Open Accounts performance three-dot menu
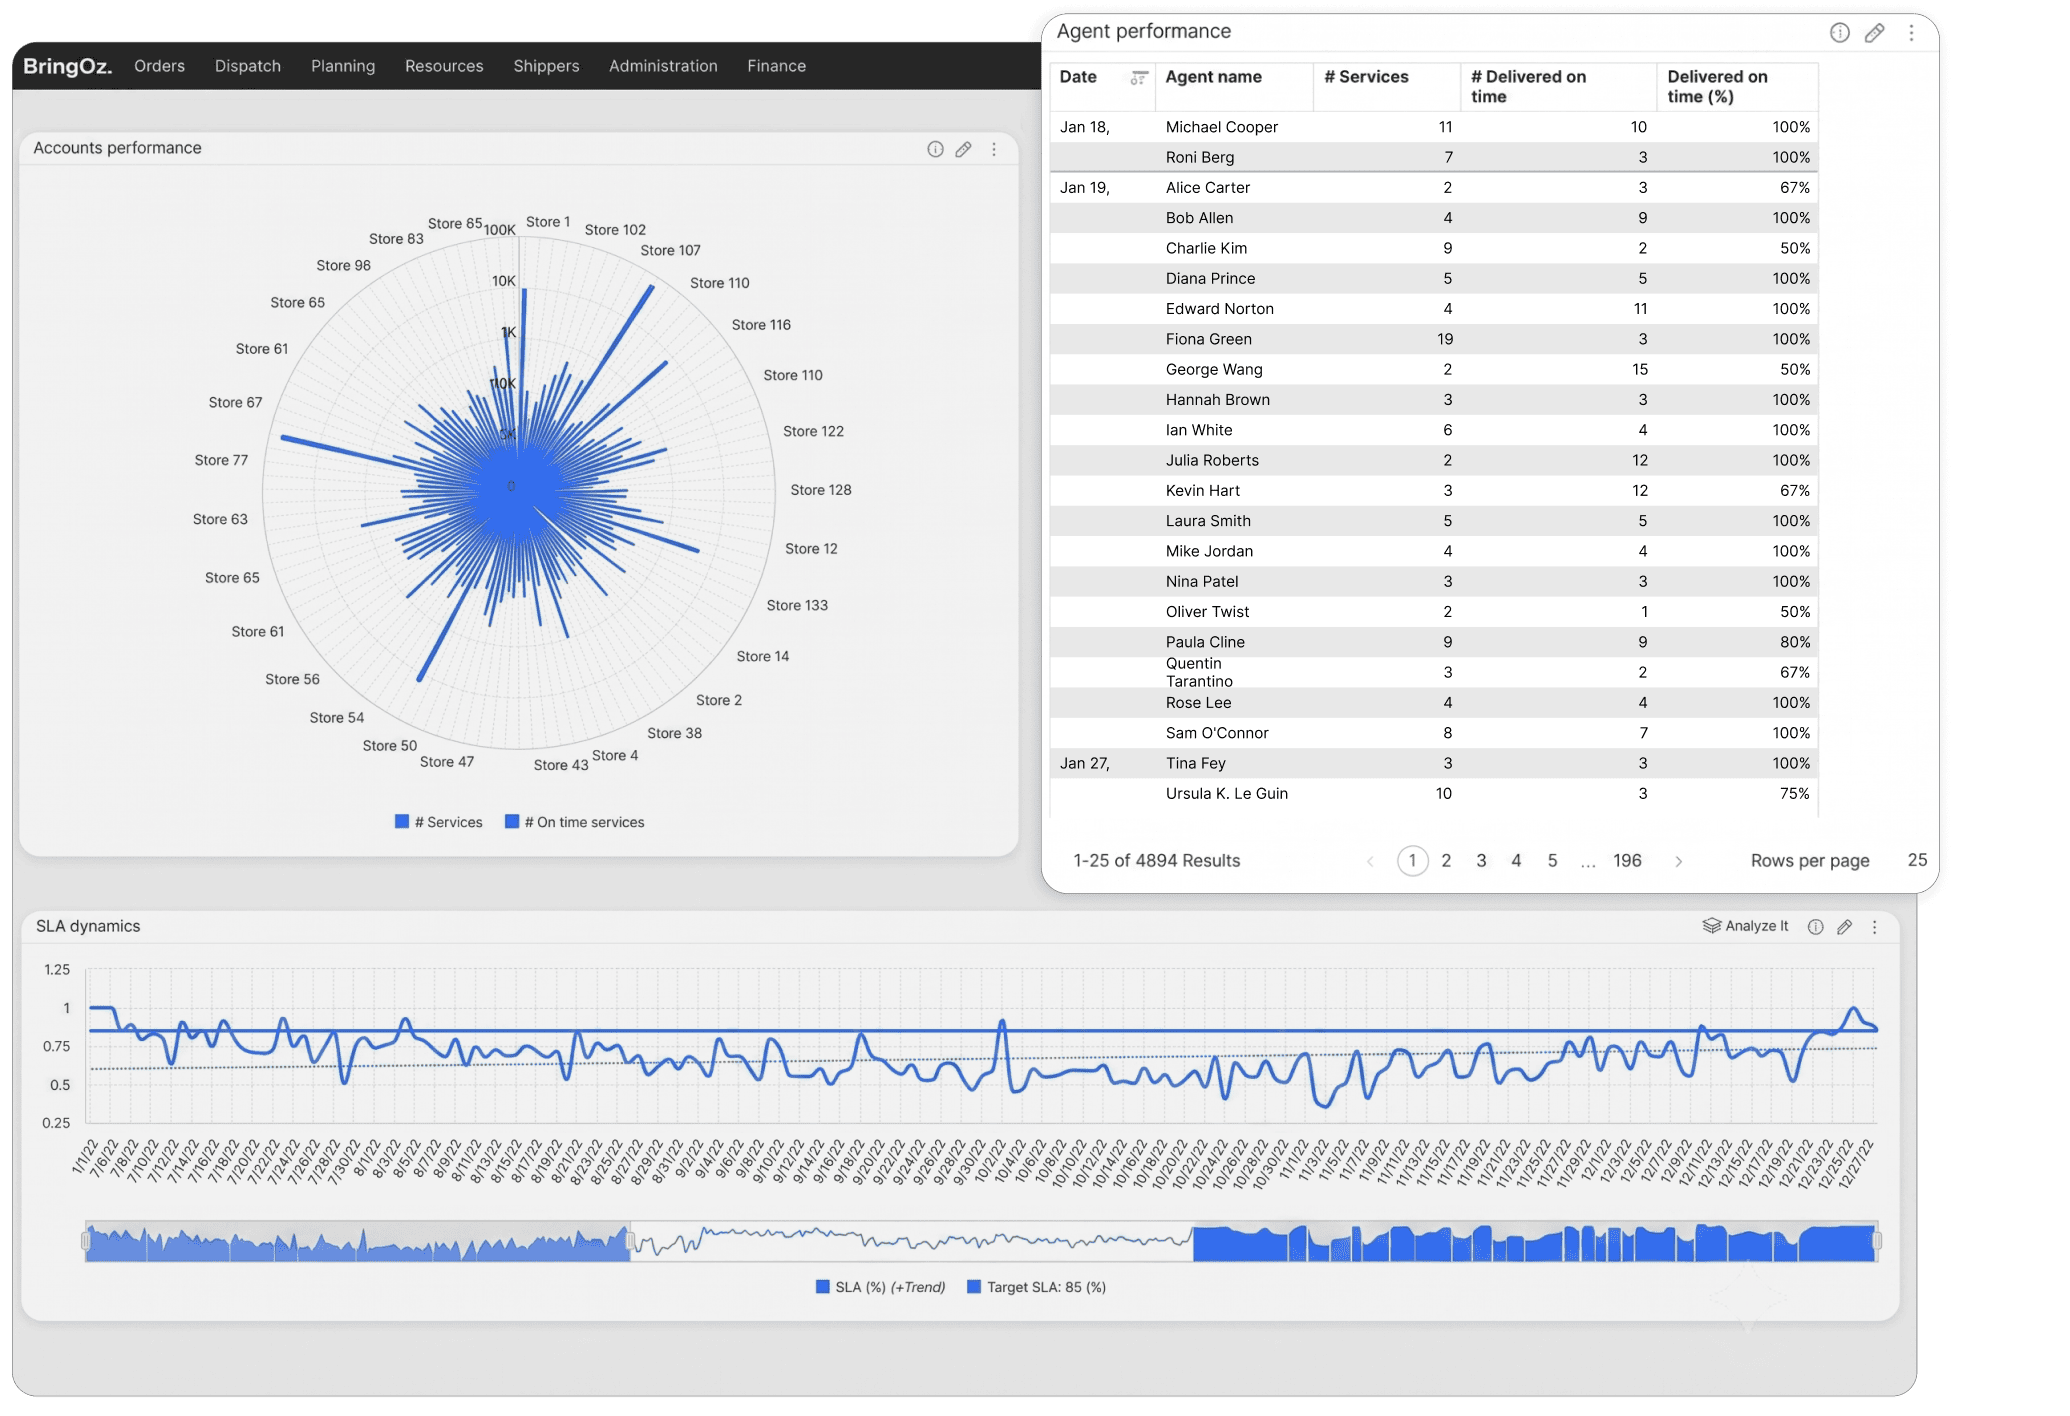 pos(994,149)
